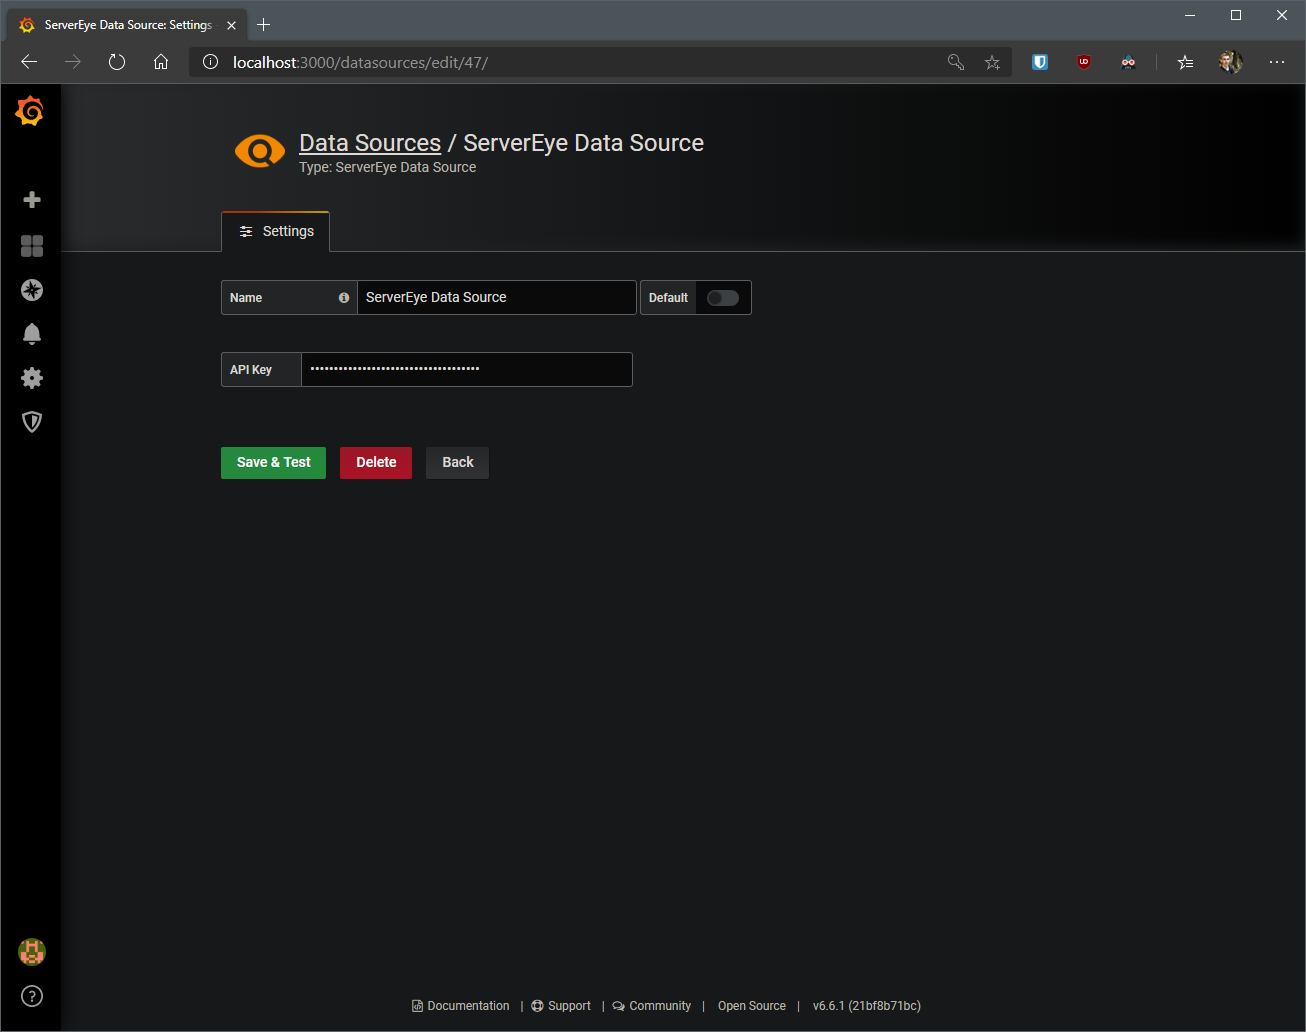Go to browser home page icon
This screenshot has width=1306, height=1032.
(x=161, y=62)
